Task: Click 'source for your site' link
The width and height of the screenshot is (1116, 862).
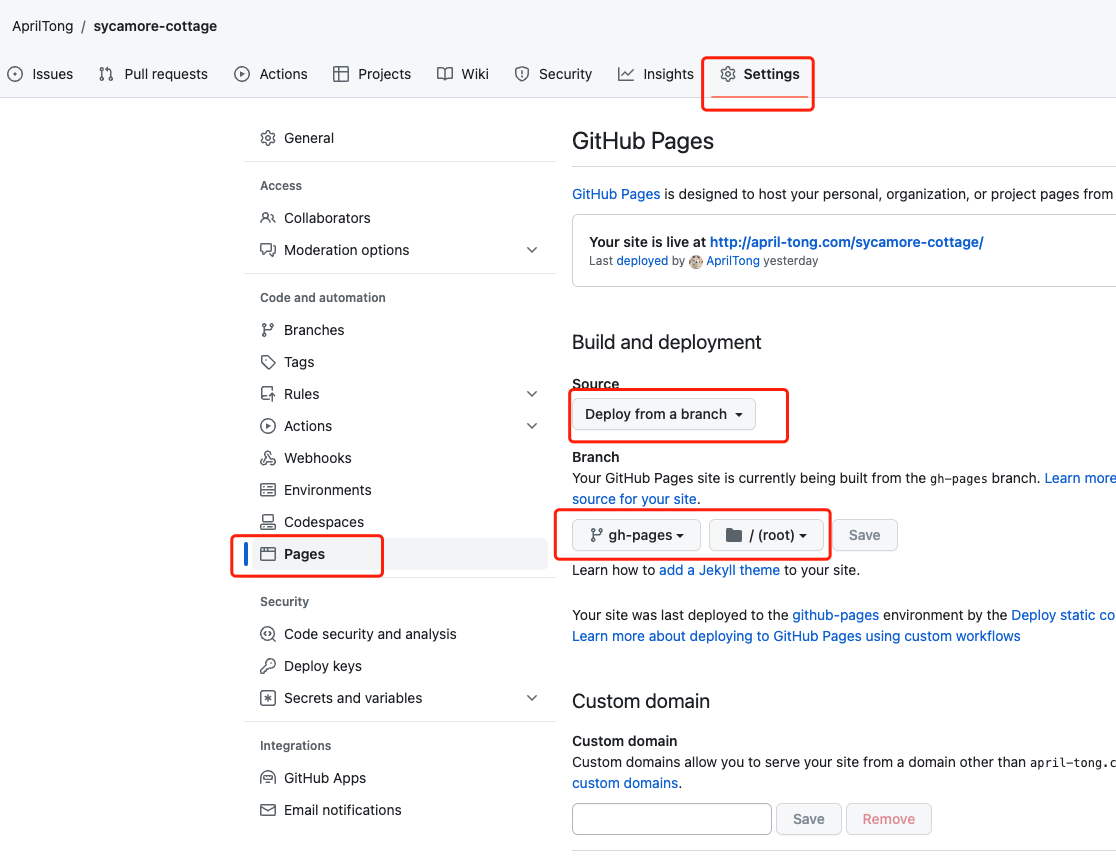Action: (634, 499)
